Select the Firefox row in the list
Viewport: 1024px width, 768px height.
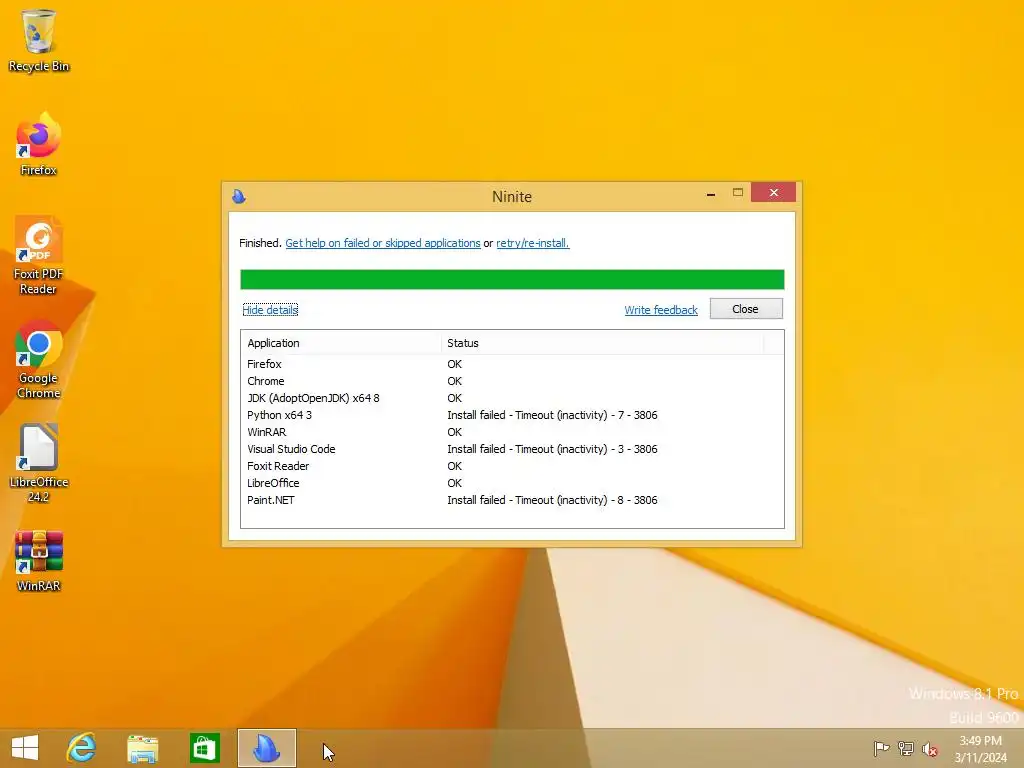coord(512,364)
